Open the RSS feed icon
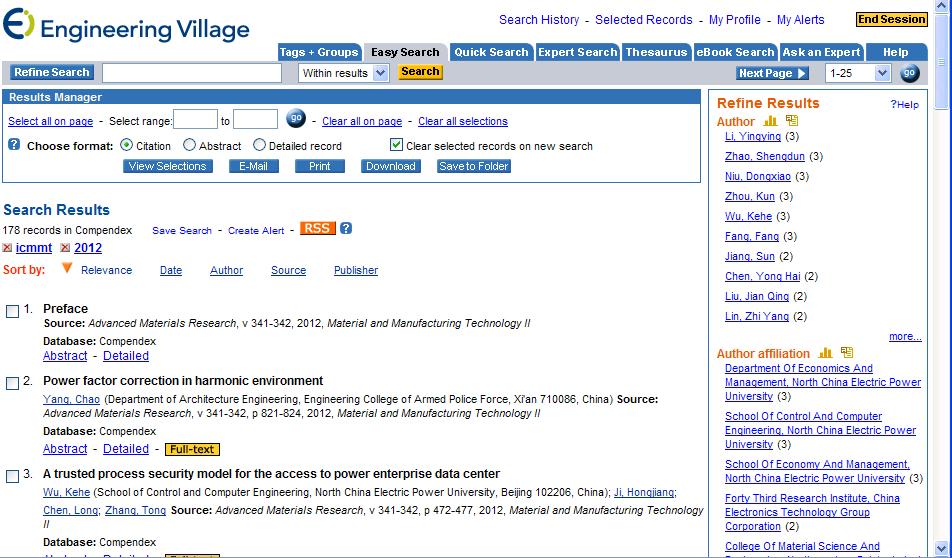The width and height of the screenshot is (952, 558). [x=317, y=229]
